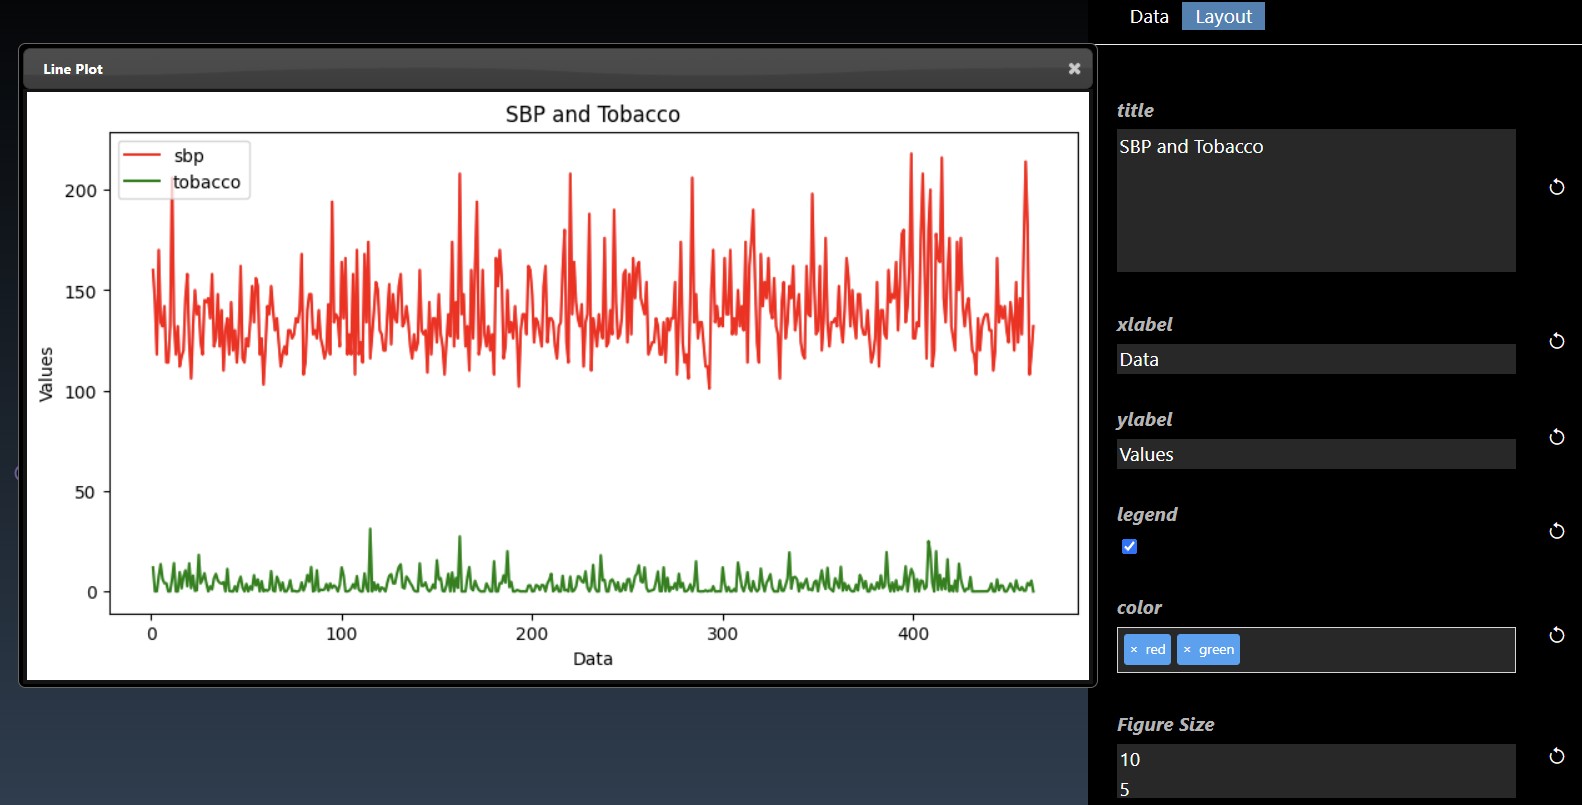This screenshot has width=1582, height=805.
Task: Click the Figure Size width field showing 10
Action: click(1315, 759)
